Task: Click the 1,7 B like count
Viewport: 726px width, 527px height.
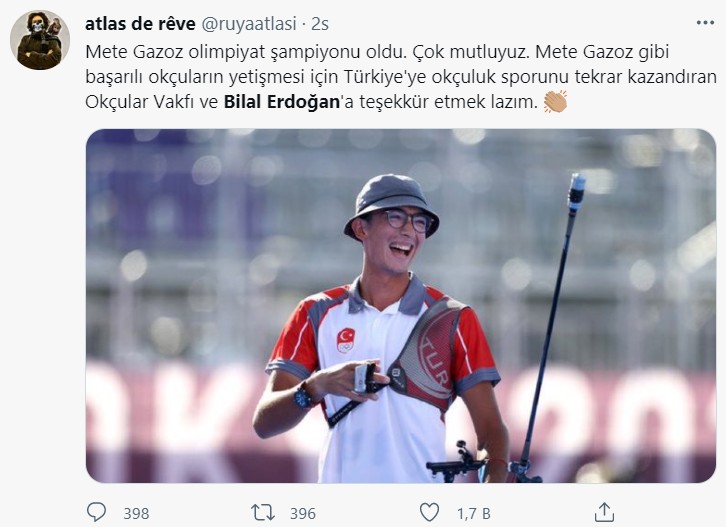Action: pyautogui.click(x=474, y=513)
